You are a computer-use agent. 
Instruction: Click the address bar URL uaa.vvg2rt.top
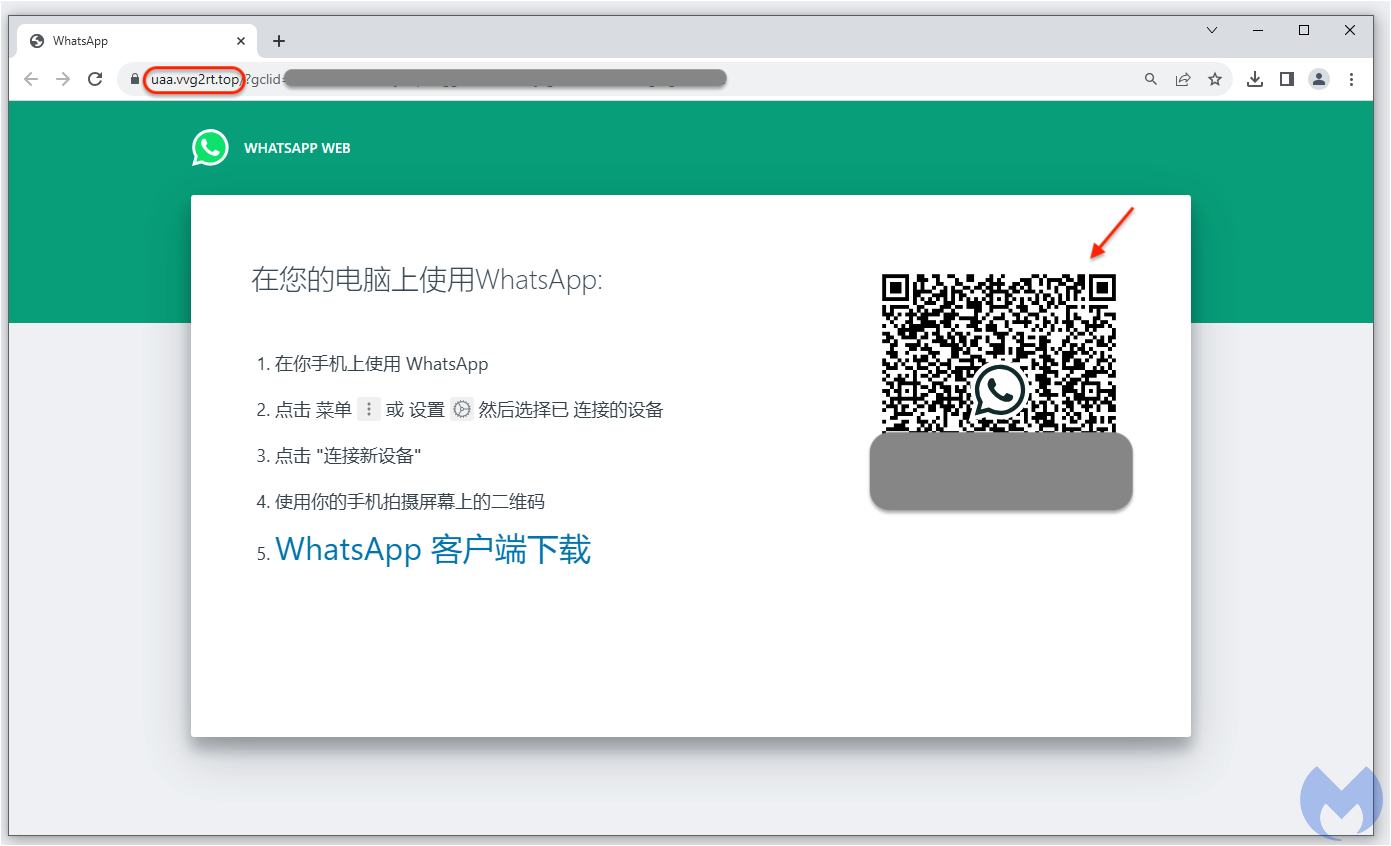coord(195,79)
